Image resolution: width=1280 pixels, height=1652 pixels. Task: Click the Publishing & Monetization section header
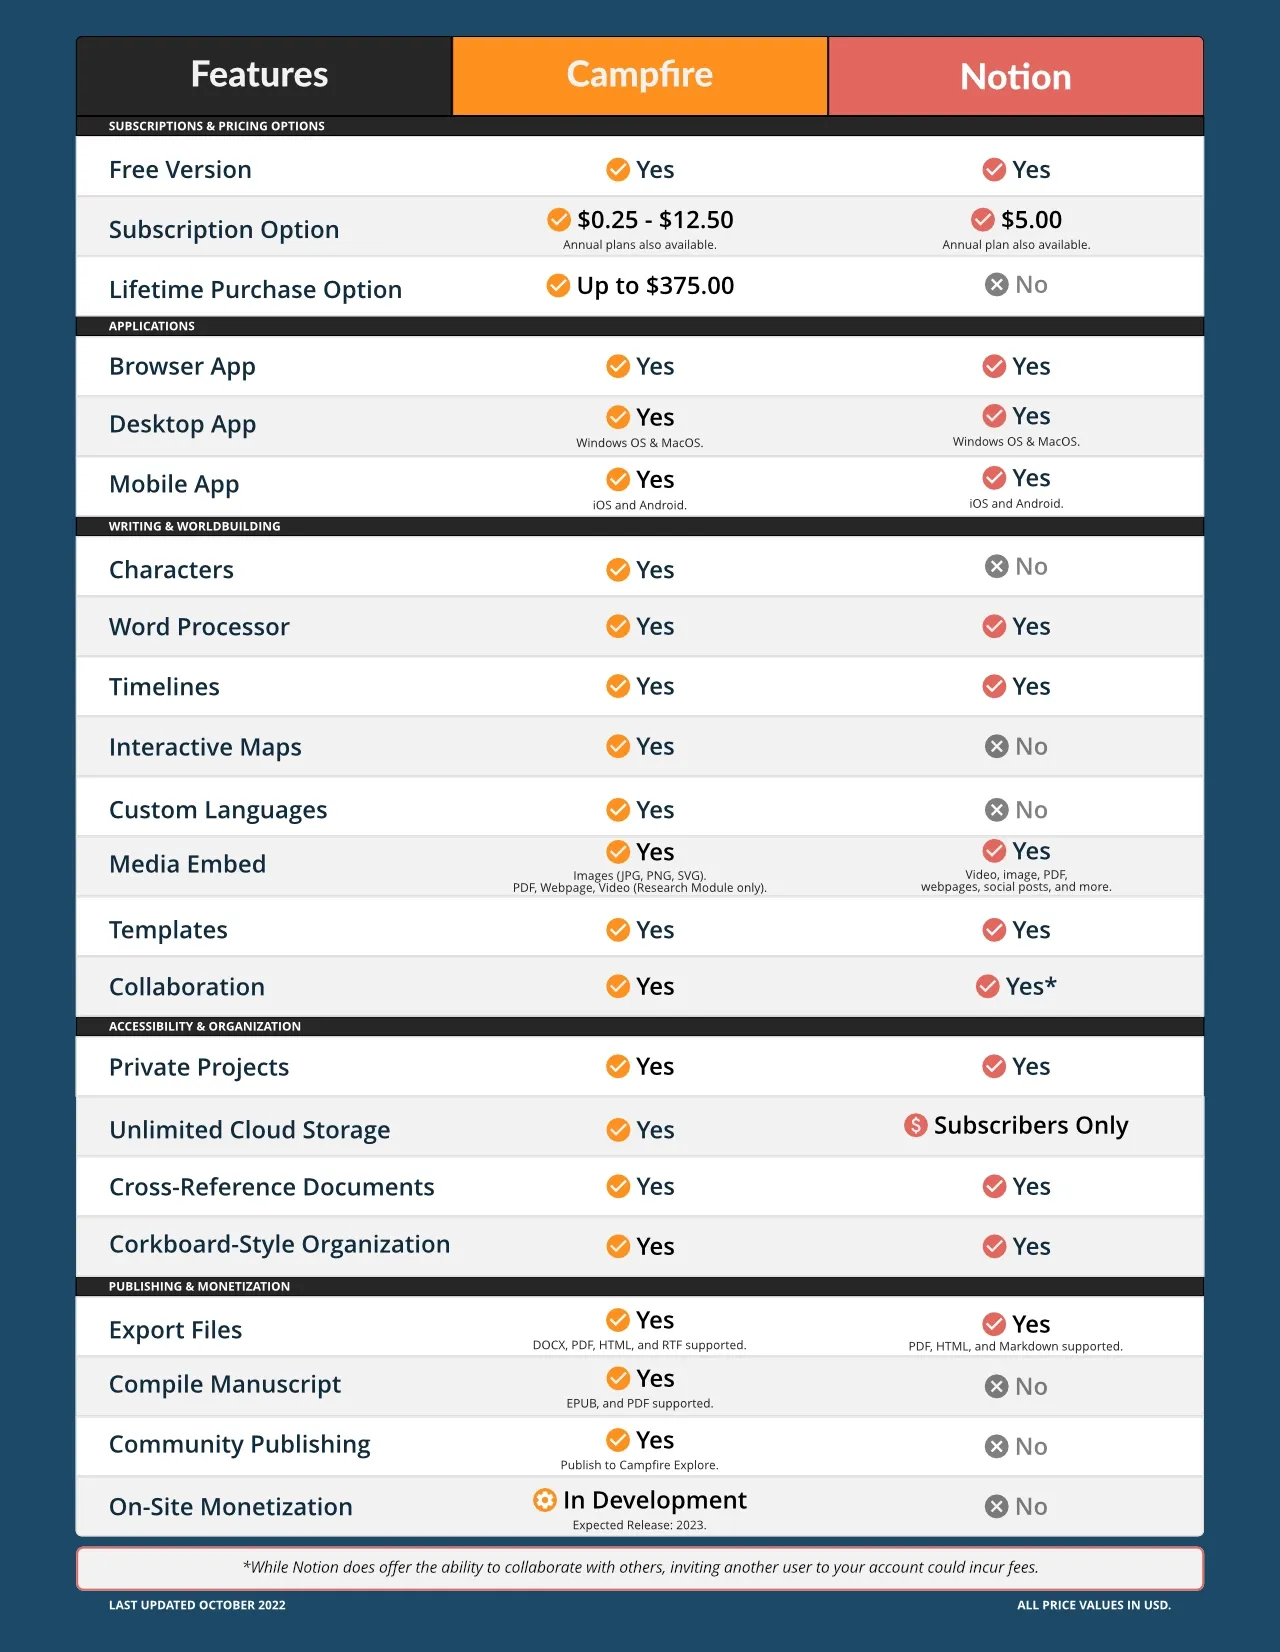pyautogui.click(x=200, y=1286)
